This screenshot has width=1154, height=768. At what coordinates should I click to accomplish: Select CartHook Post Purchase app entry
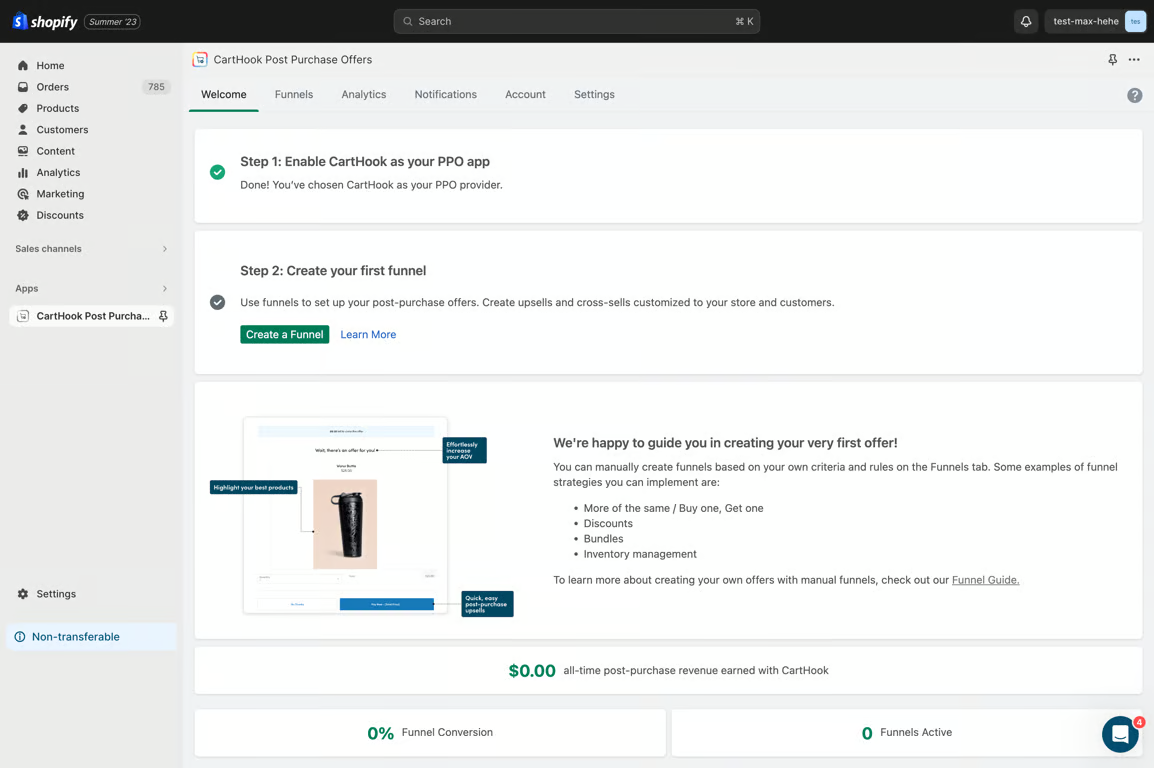click(x=91, y=316)
